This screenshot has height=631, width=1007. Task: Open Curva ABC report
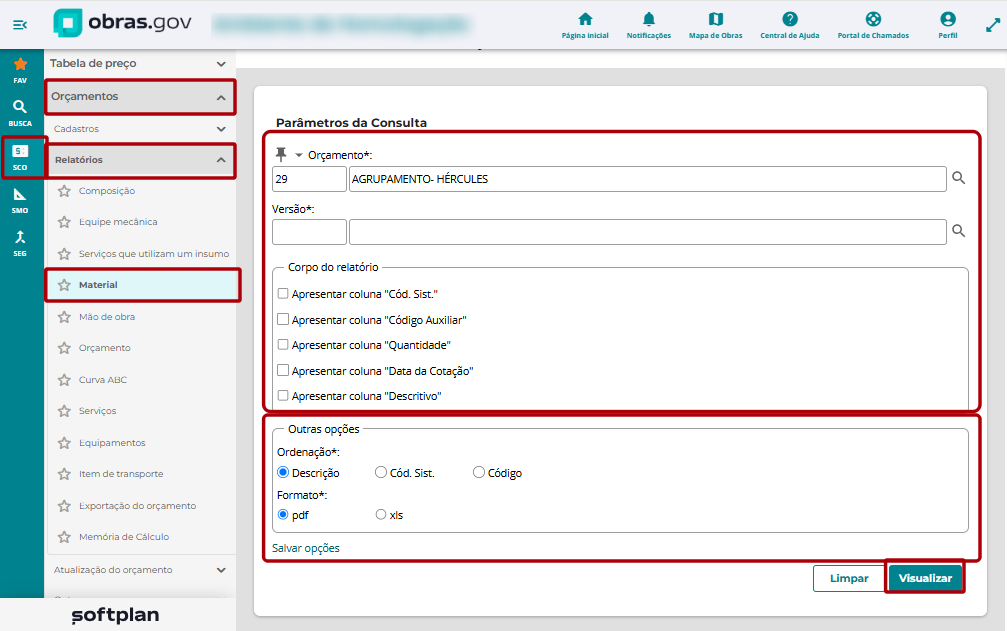(x=103, y=379)
